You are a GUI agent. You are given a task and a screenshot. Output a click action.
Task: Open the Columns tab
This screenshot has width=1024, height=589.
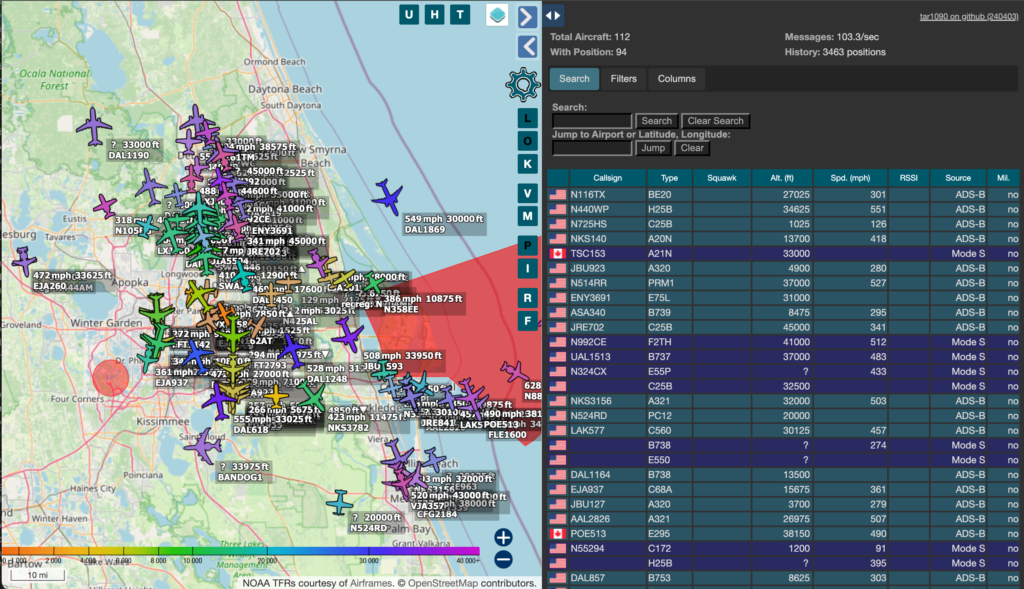click(x=676, y=79)
